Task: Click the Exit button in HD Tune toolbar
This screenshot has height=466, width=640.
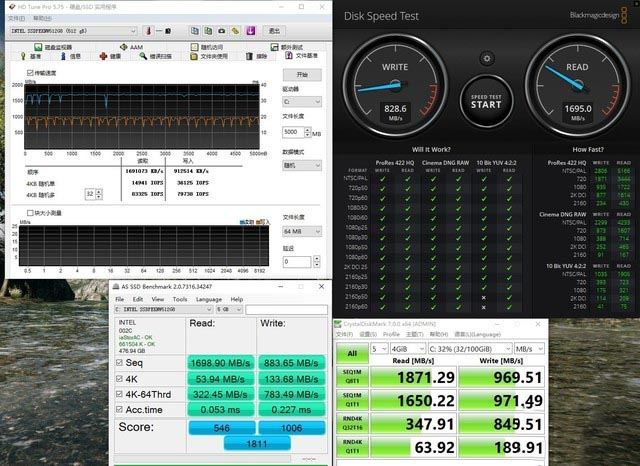Action: pos(274,31)
